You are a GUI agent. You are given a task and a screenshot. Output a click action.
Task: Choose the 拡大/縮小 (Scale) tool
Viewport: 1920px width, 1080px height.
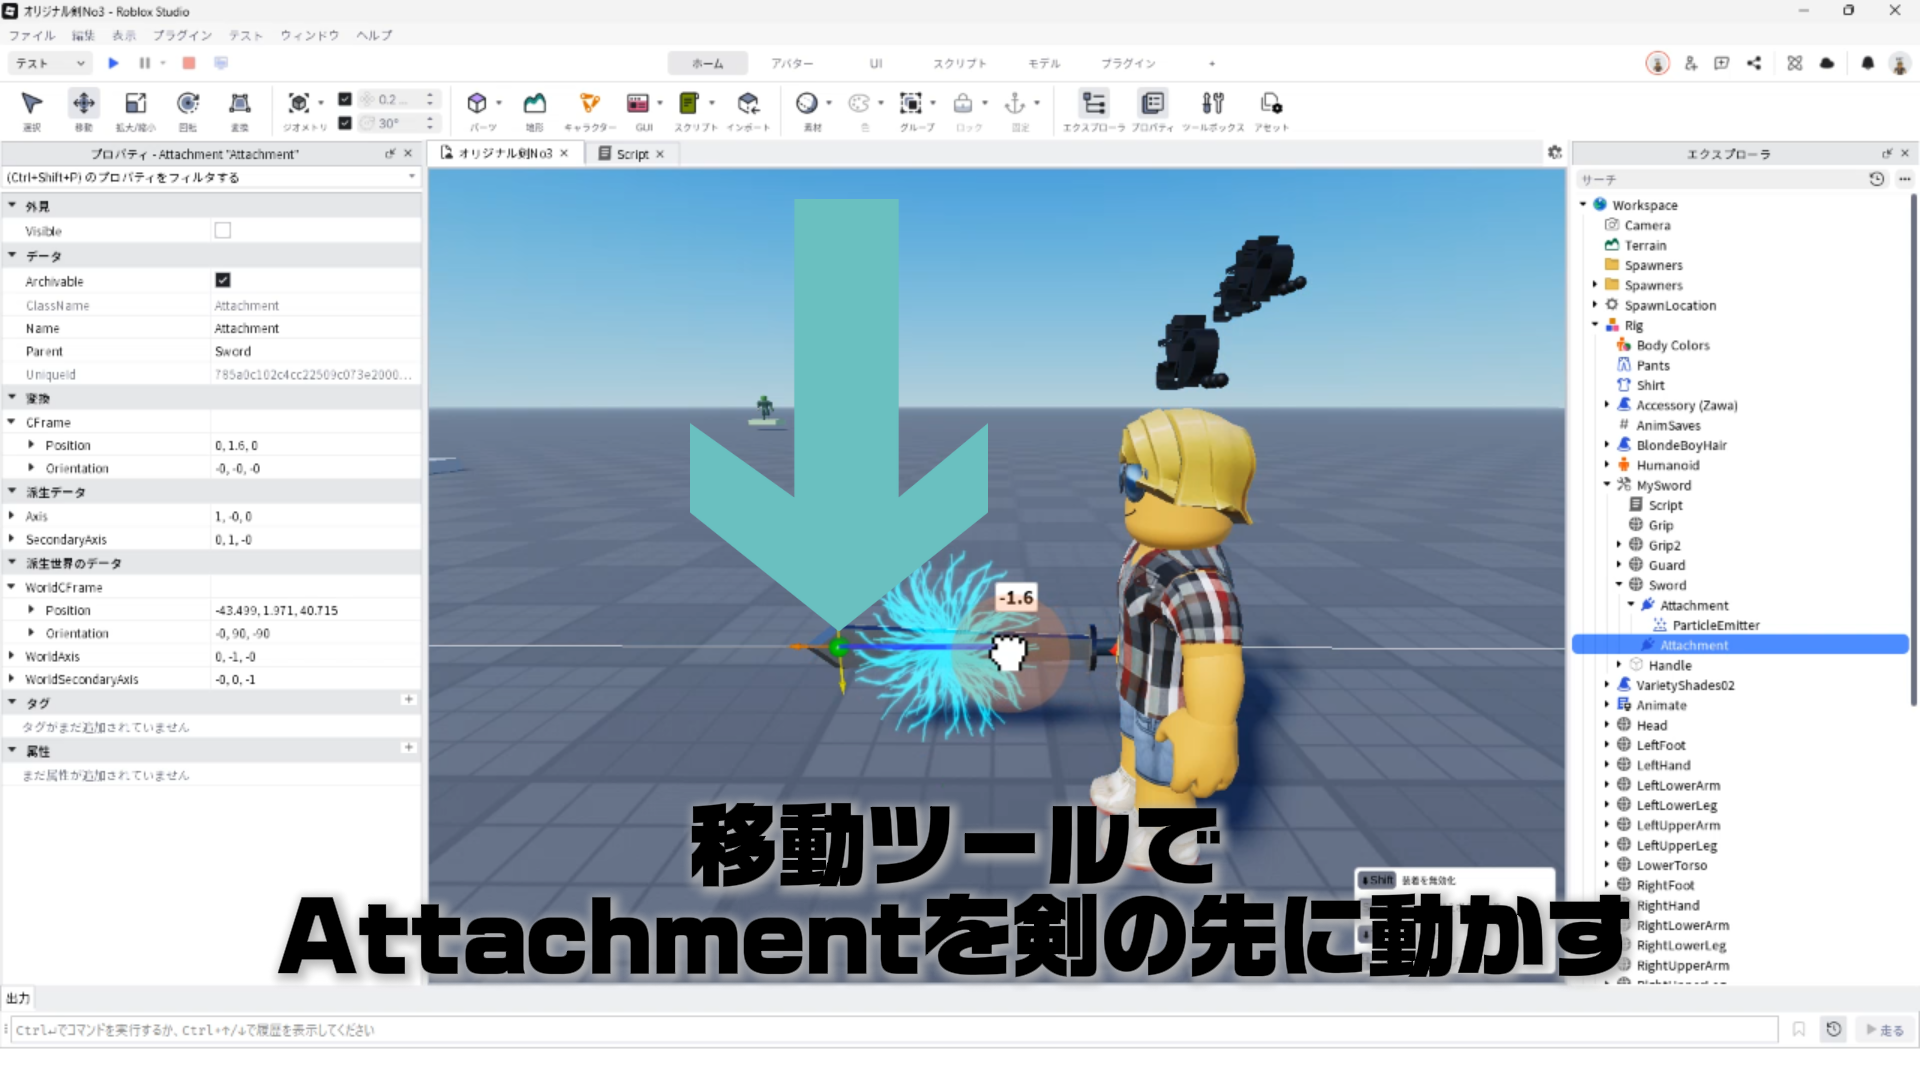(135, 104)
